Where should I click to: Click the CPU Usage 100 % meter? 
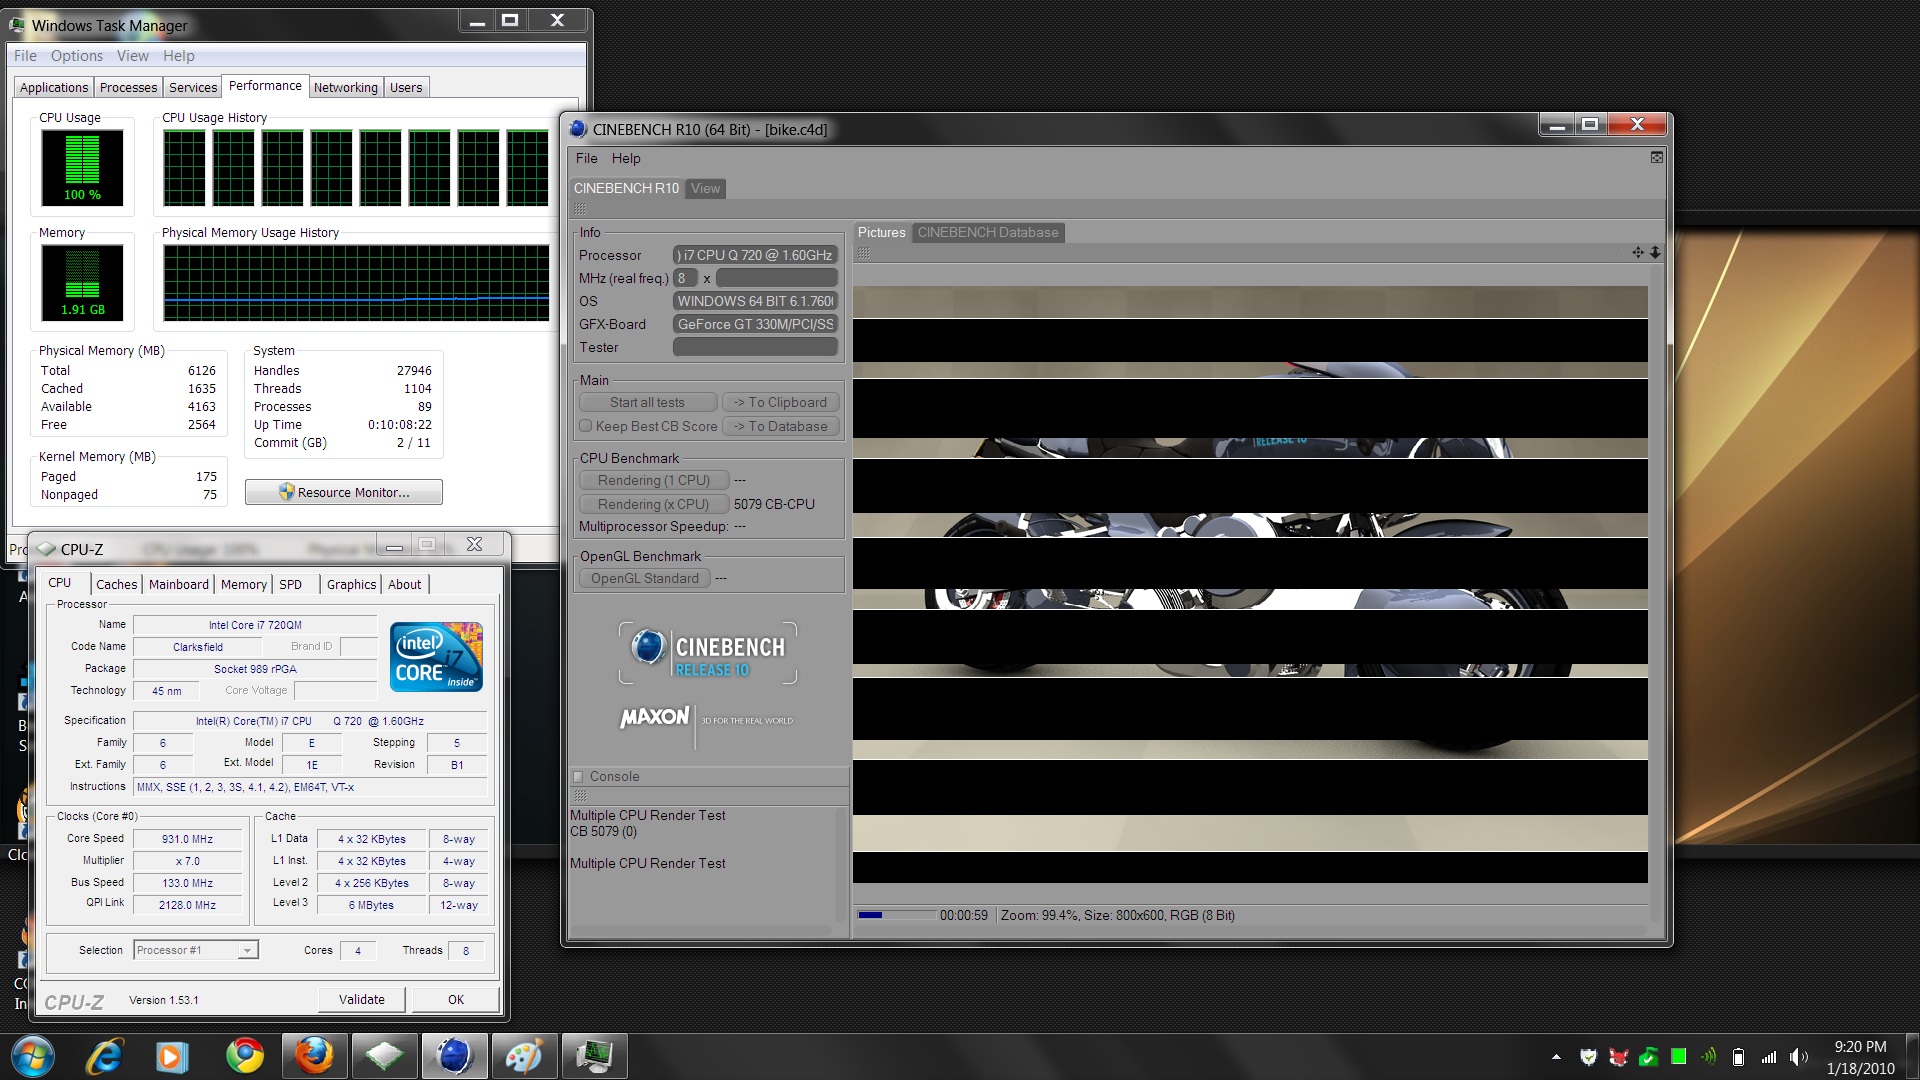coord(82,168)
